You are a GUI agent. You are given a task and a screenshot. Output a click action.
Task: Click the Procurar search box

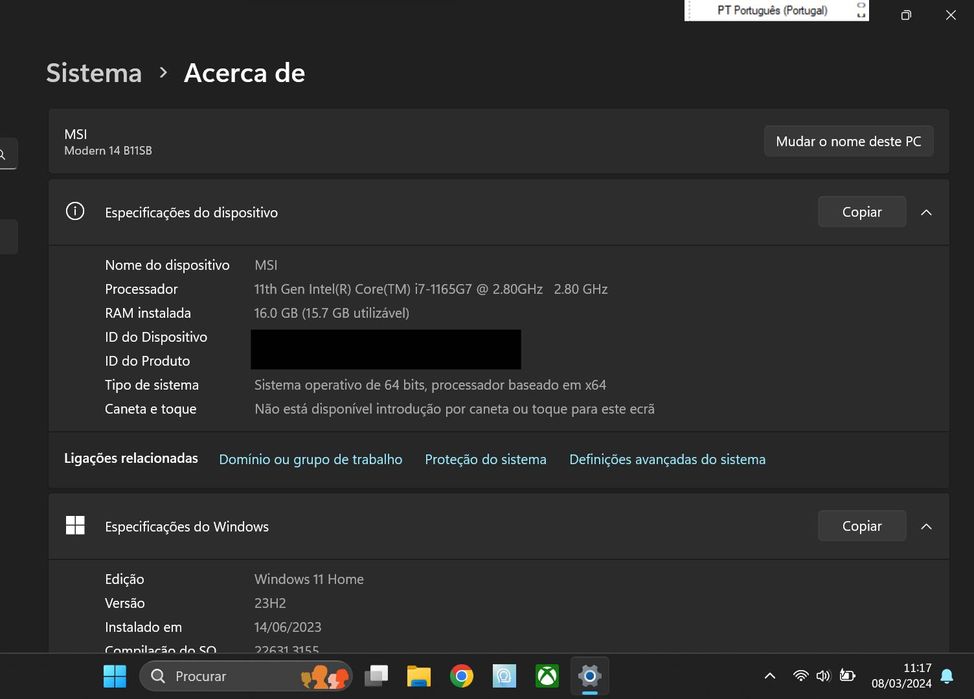246,676
